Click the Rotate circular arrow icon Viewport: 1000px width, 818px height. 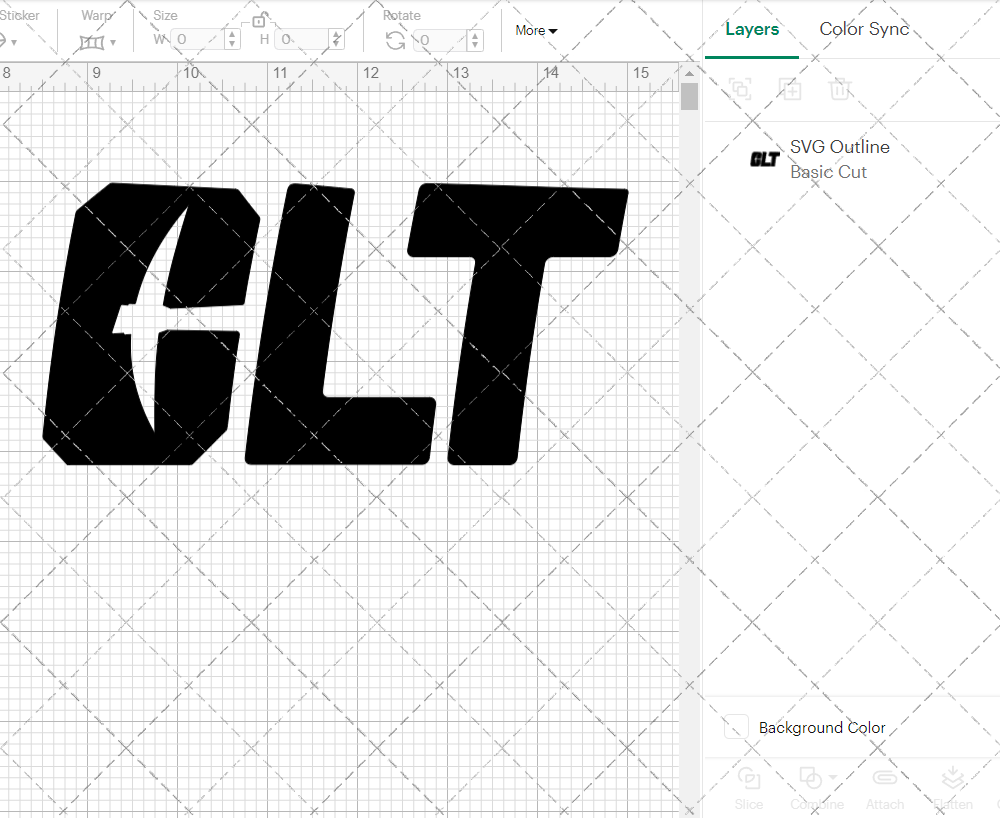point(395,39)
